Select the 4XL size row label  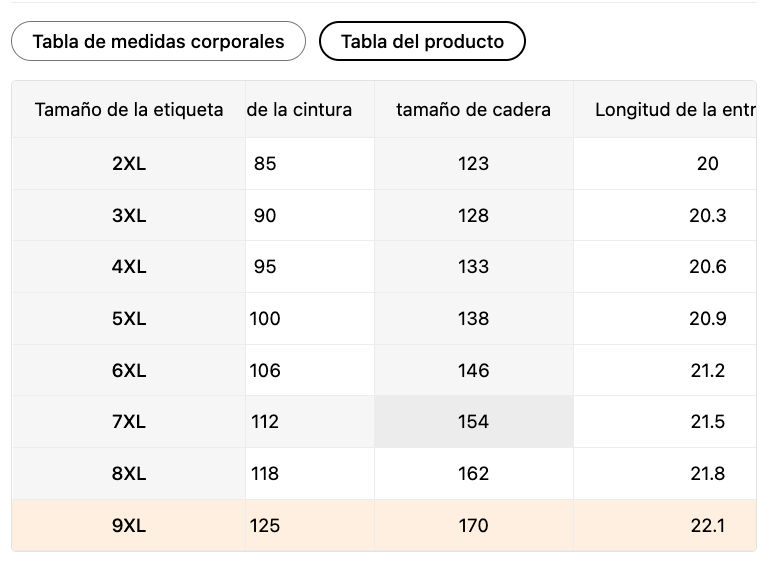pos(129,267)
